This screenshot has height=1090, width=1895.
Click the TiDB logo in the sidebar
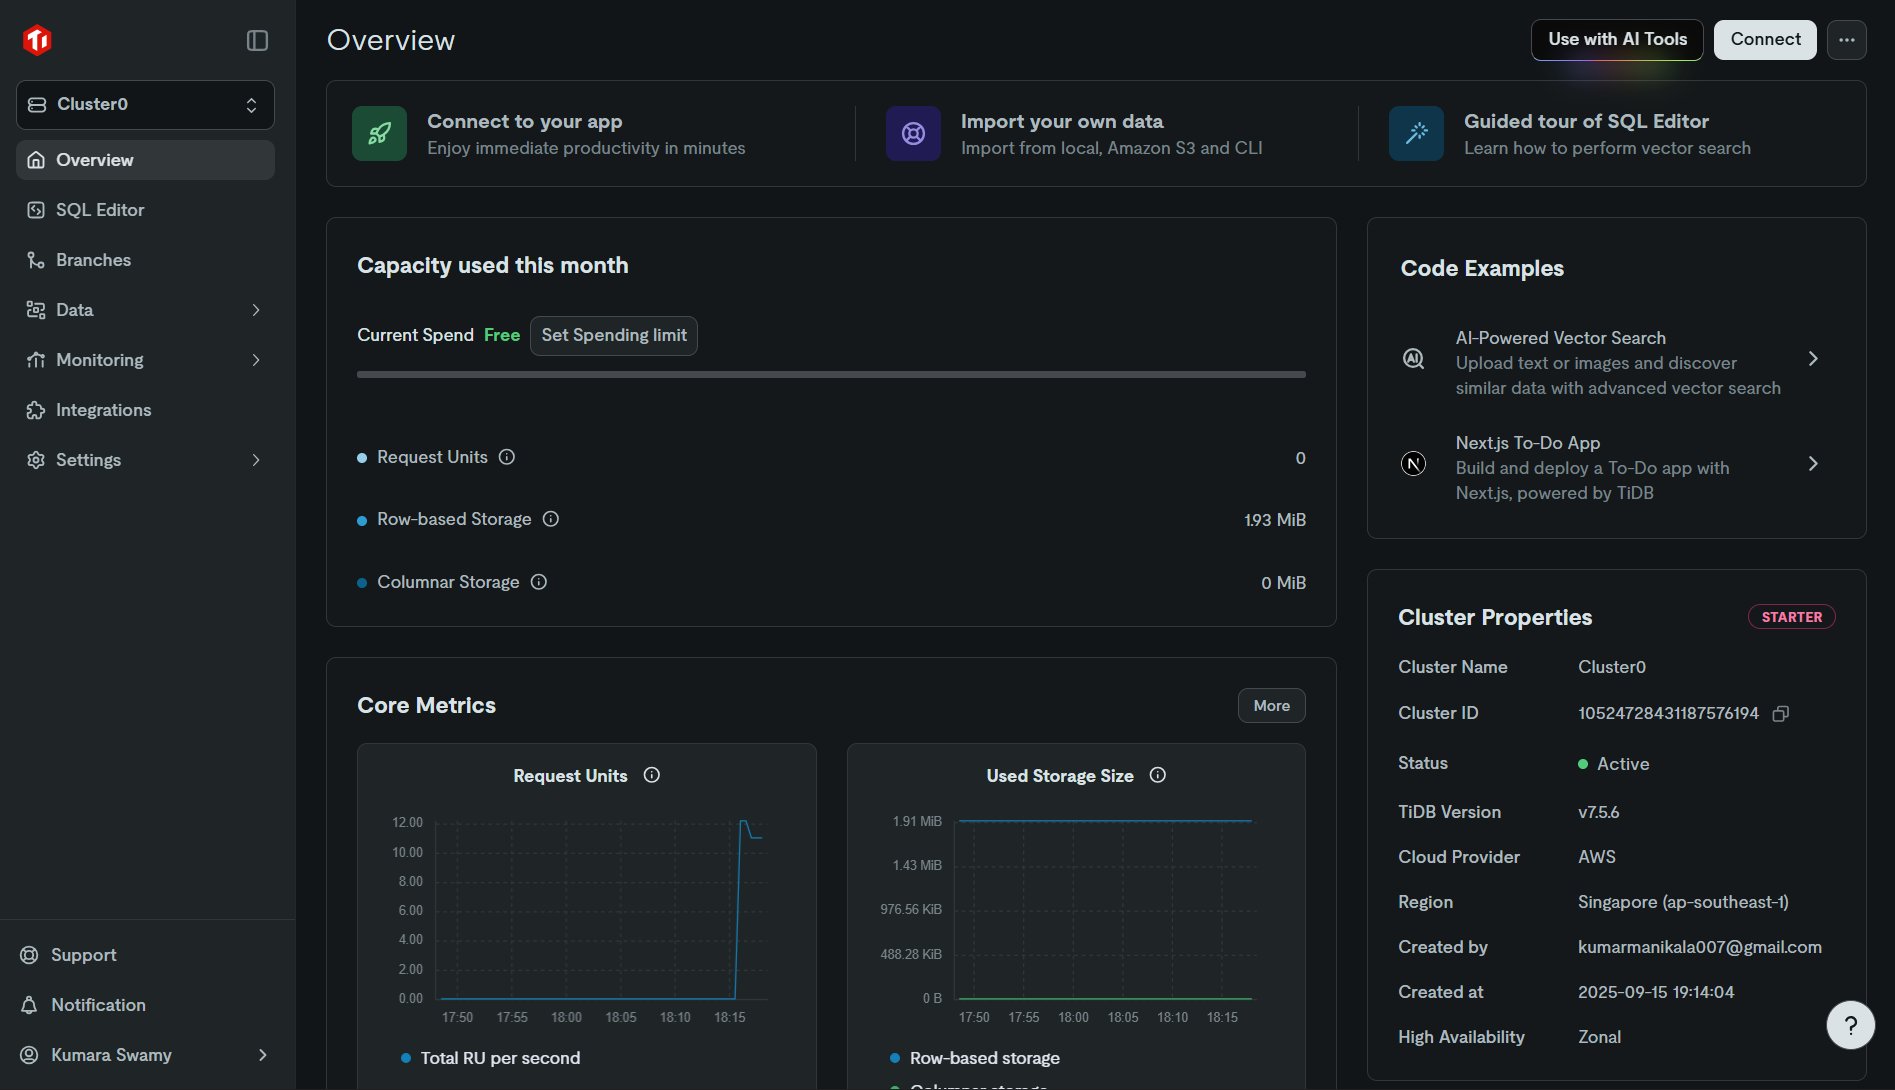point(37,40)
